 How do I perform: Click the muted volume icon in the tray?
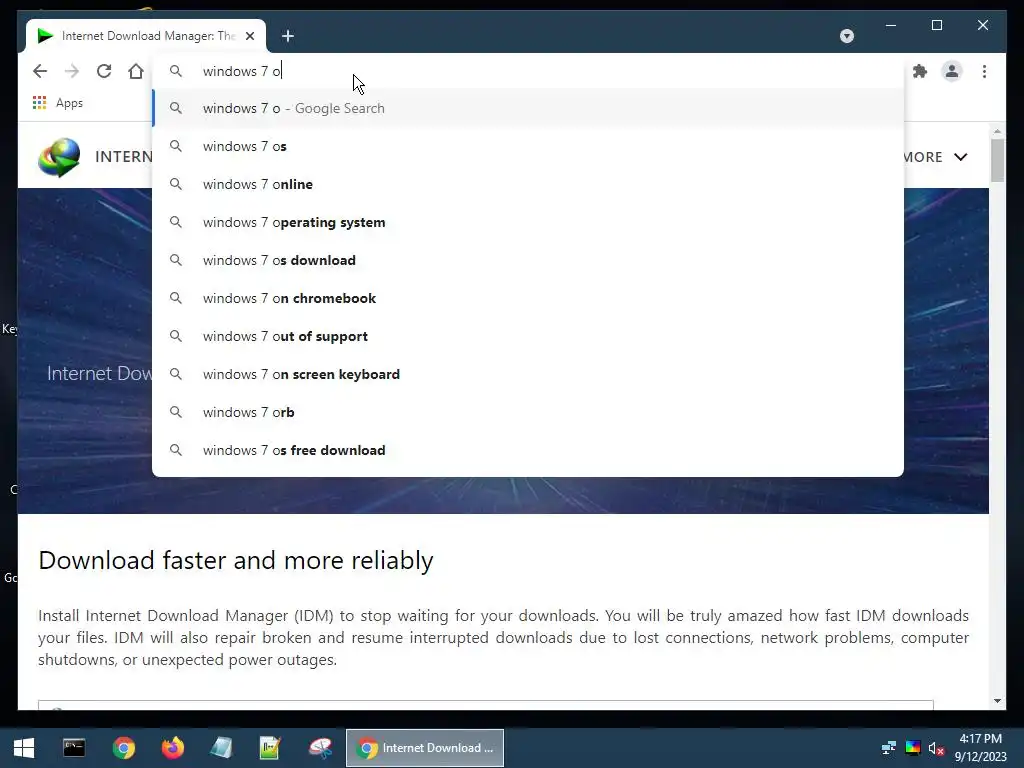[x=936, y=748]
